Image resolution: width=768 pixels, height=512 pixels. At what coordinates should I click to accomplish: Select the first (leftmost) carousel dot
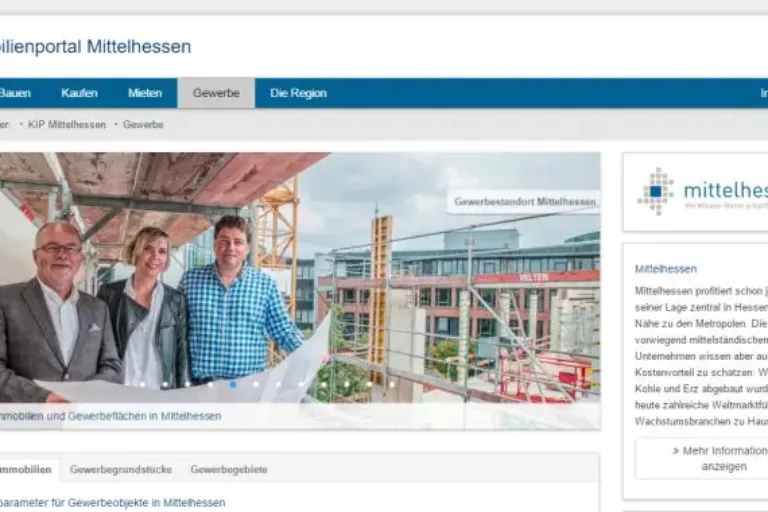[x=143, y=385]
